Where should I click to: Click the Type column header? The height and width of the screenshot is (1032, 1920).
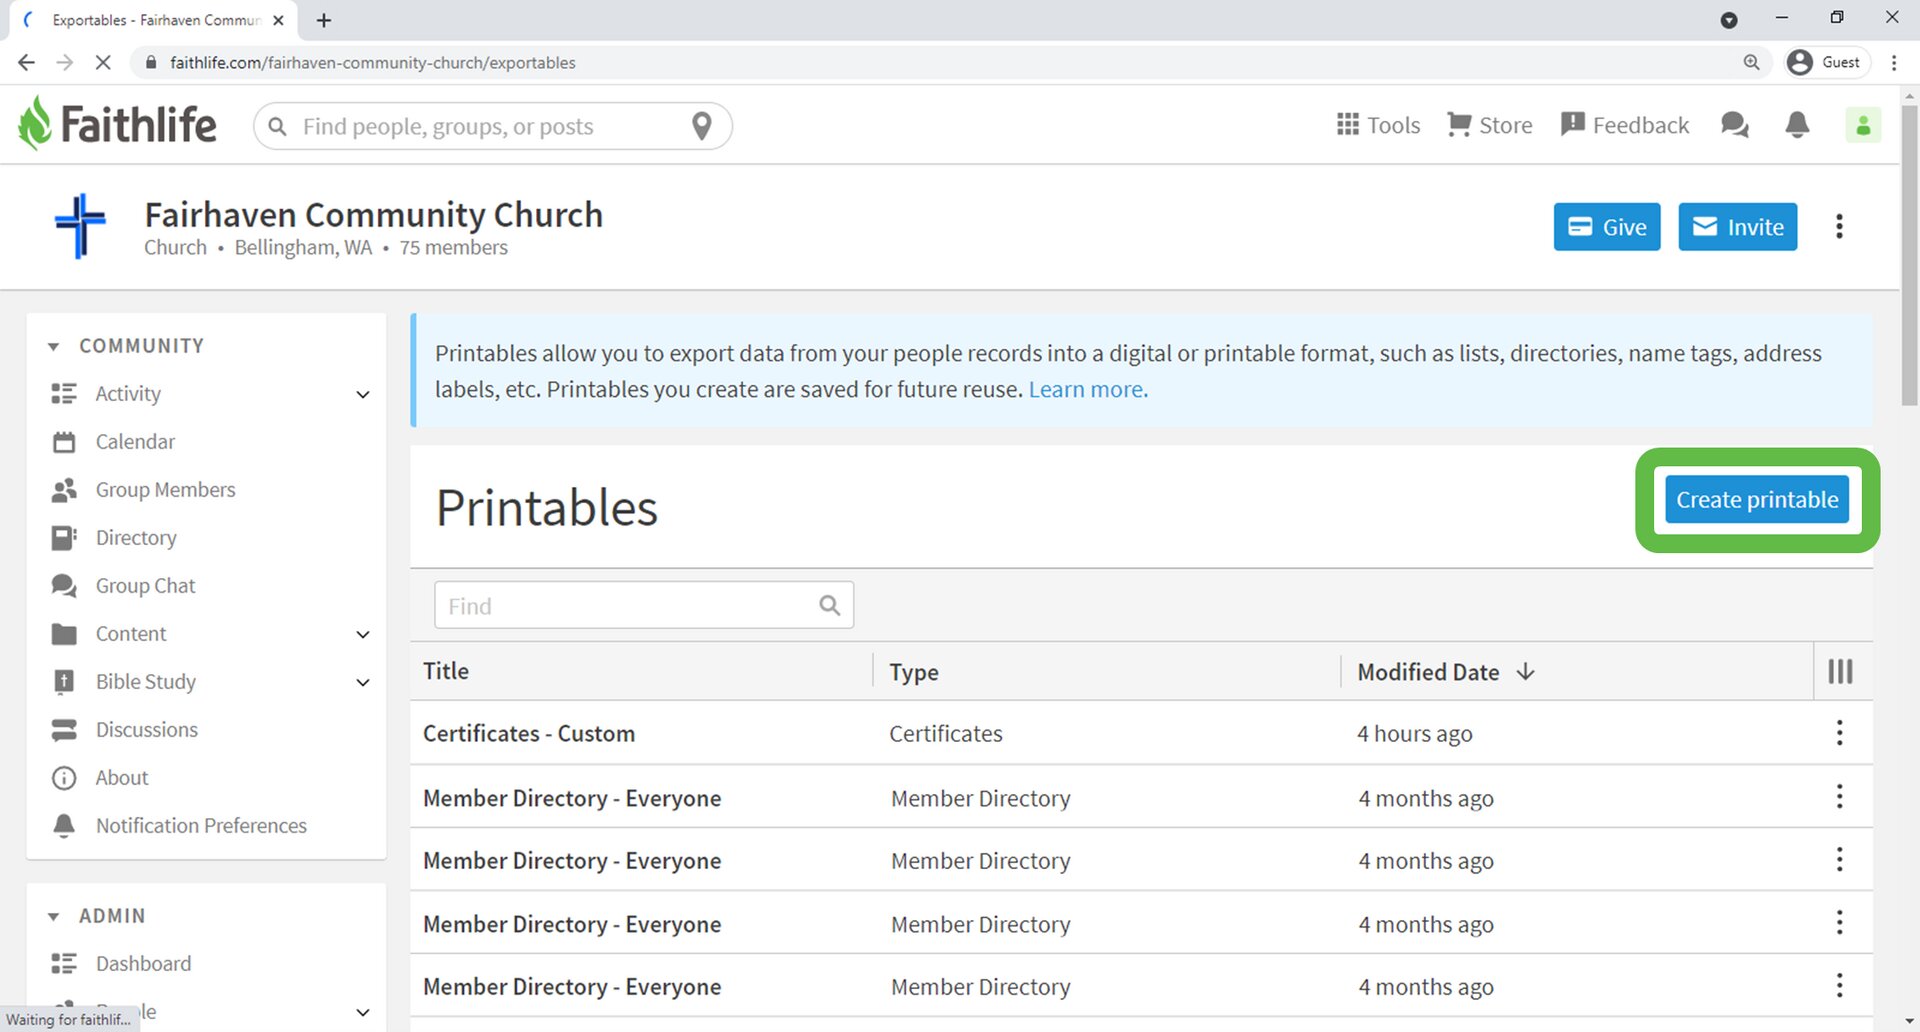coord(914,672)
